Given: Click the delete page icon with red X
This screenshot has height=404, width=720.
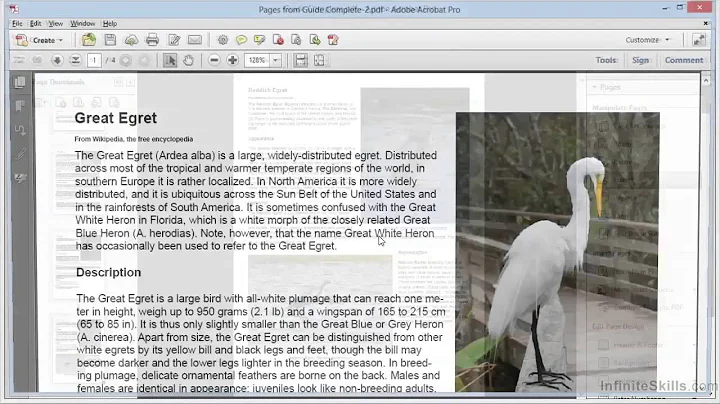Looking at the screenshot, I should pyautogui.click(x=278, y=40).
